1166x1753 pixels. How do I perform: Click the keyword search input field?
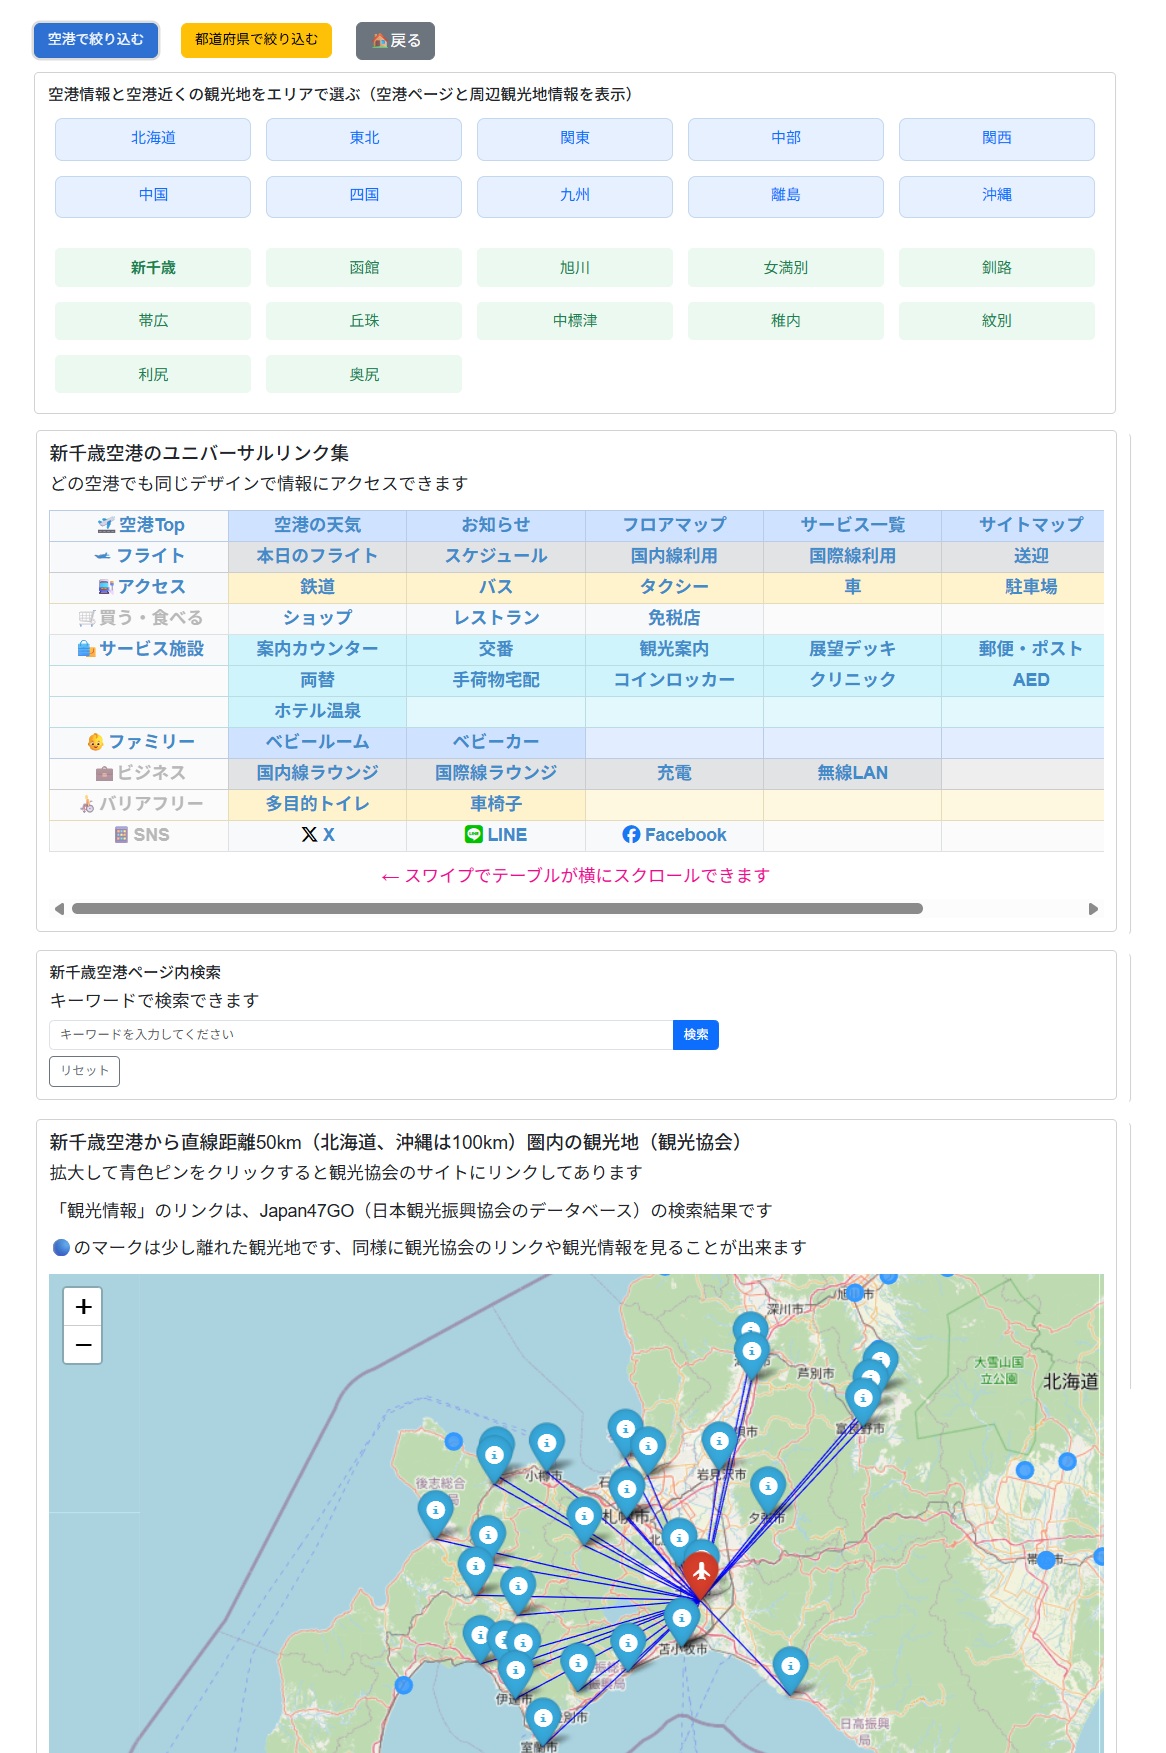click(x=361, y=1035)
